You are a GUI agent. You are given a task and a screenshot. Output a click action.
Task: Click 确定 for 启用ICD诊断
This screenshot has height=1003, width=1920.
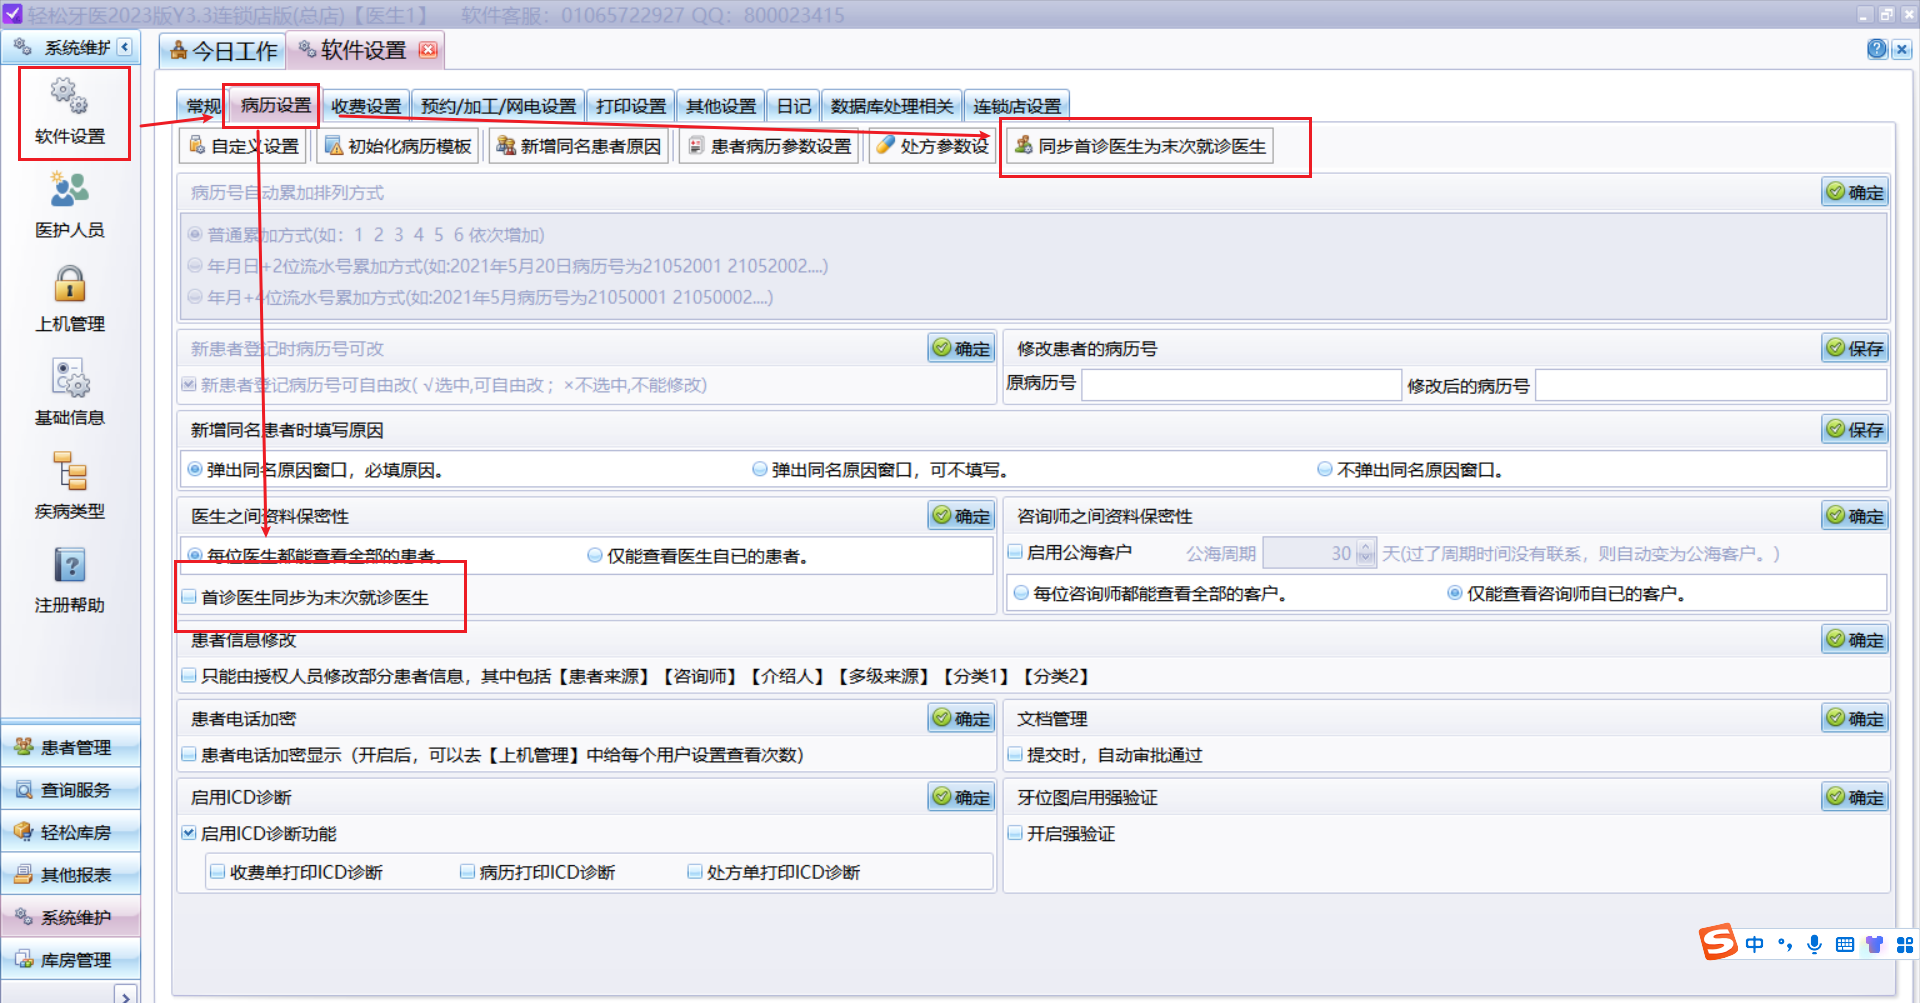[x=961, y=797]
